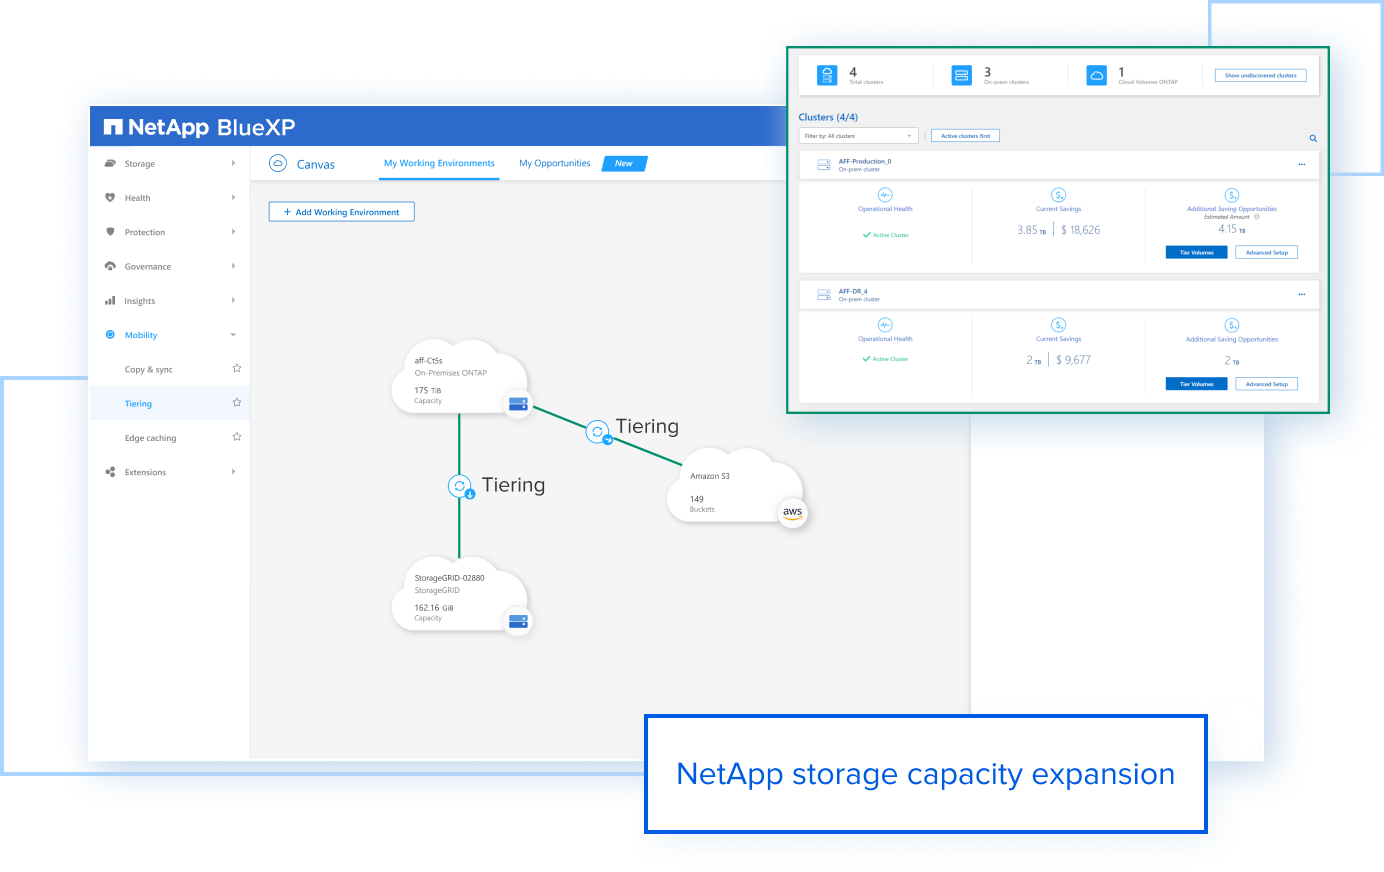Open the AFF-Production_0 three-dot menu
This screenshot has width=1384, height=872.
(1302, 164)
